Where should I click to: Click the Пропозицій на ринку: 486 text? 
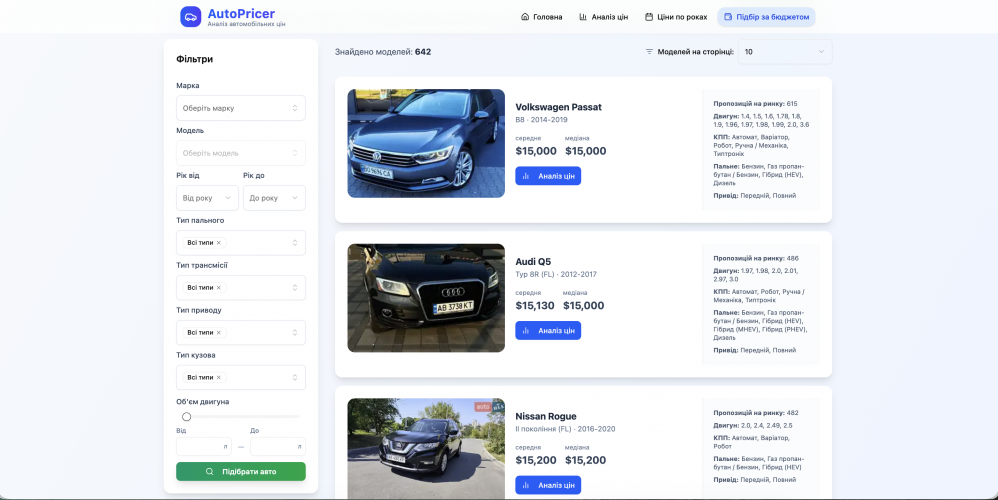point(756,258)
